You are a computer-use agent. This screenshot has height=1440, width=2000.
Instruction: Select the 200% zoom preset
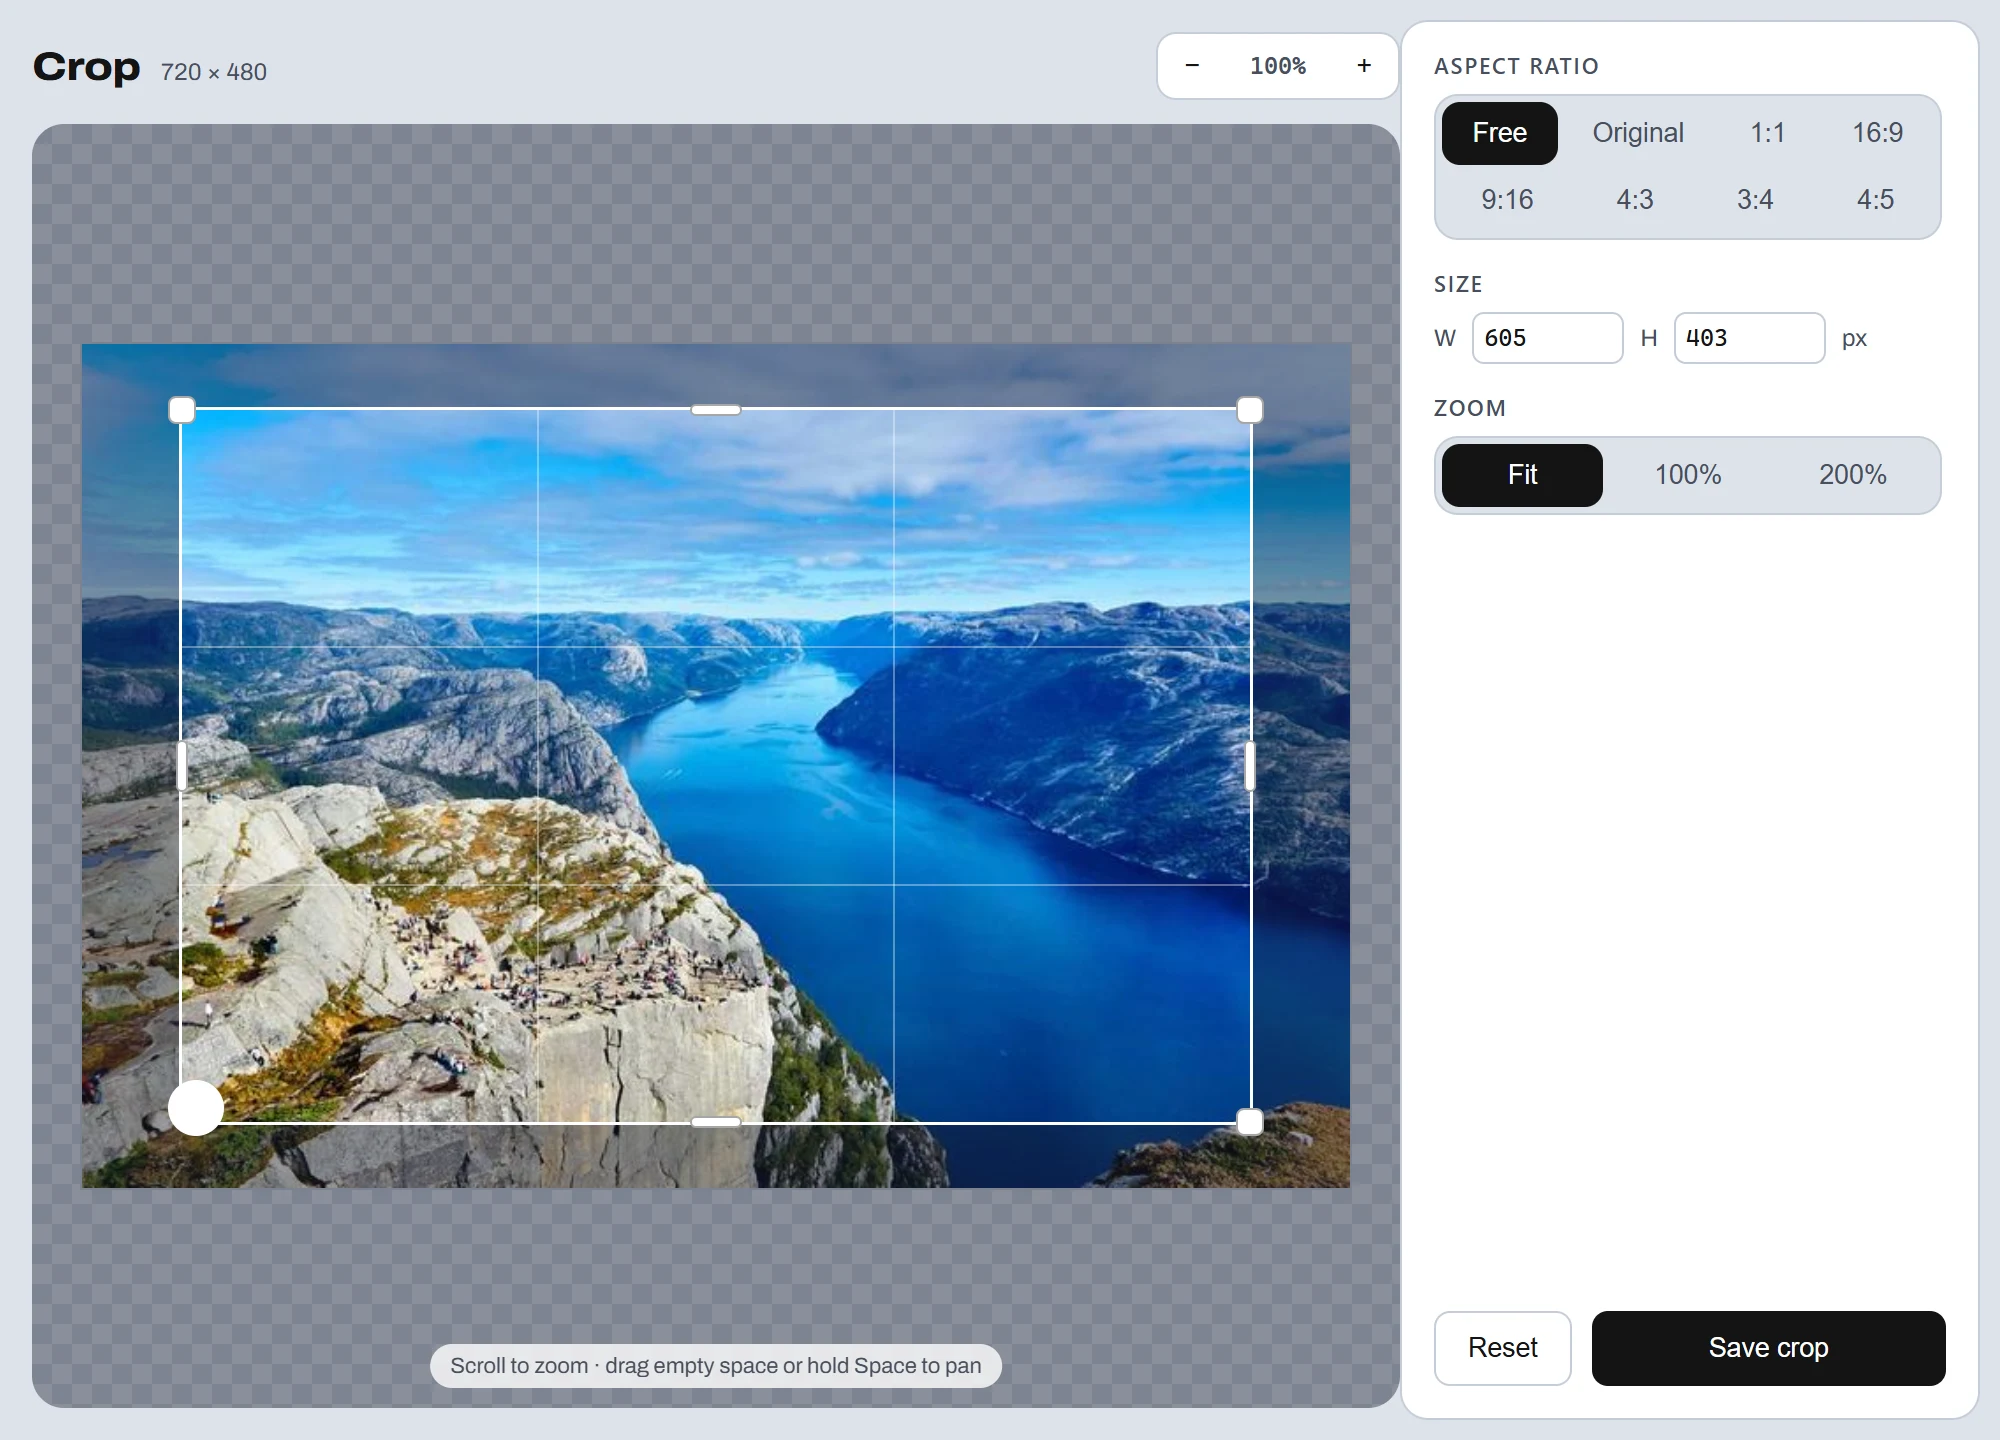pos(1852,475)
